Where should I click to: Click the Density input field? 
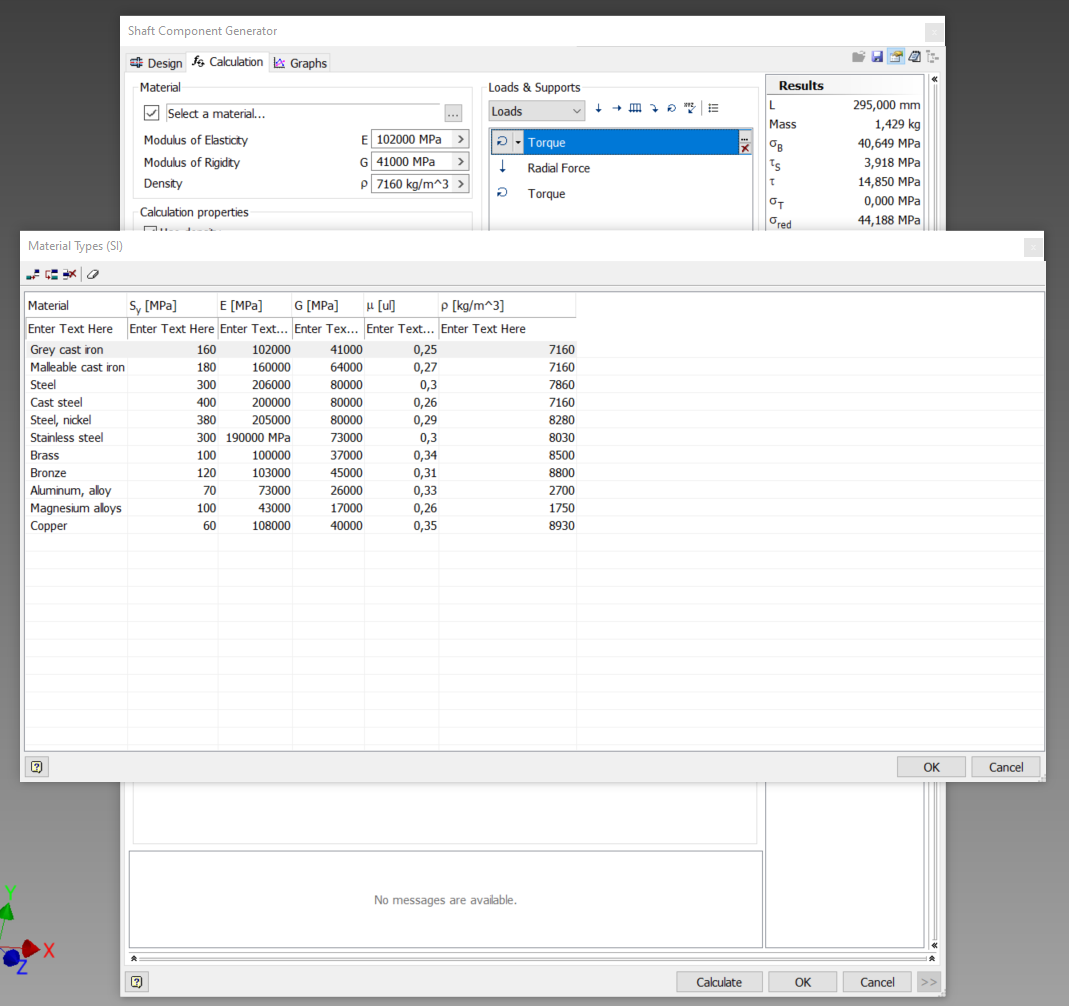pyautogui.click(x=412, y=184)
